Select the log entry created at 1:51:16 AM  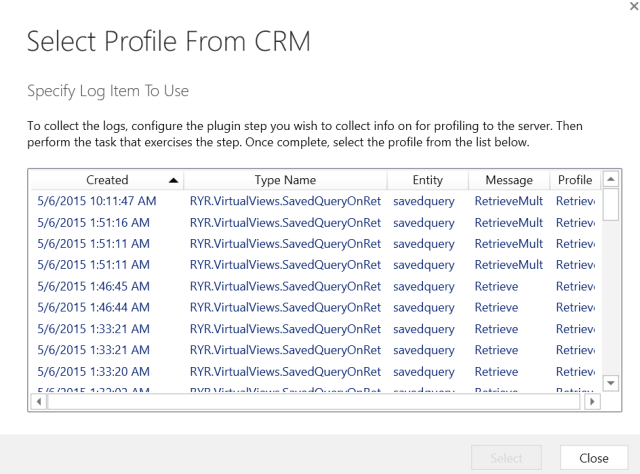93,222
